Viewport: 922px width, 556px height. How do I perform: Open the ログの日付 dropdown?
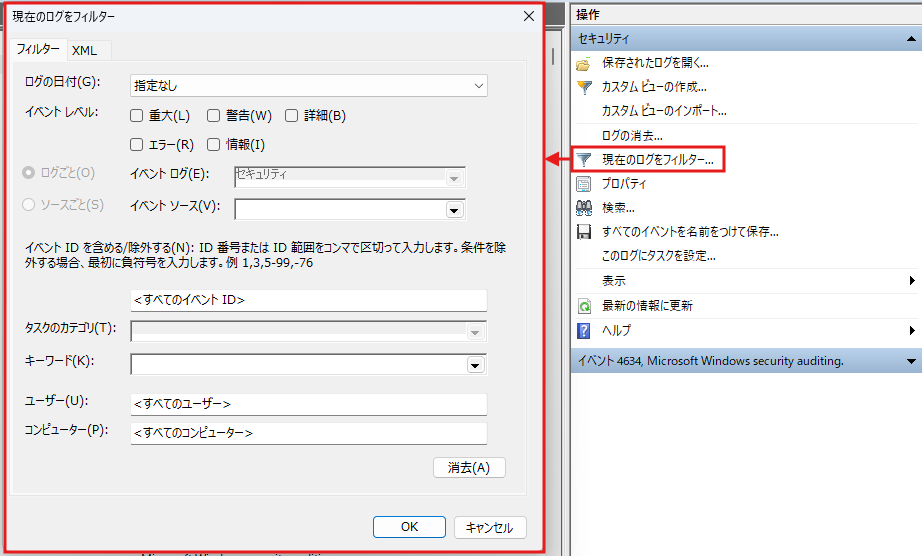(x=308, y=86)
